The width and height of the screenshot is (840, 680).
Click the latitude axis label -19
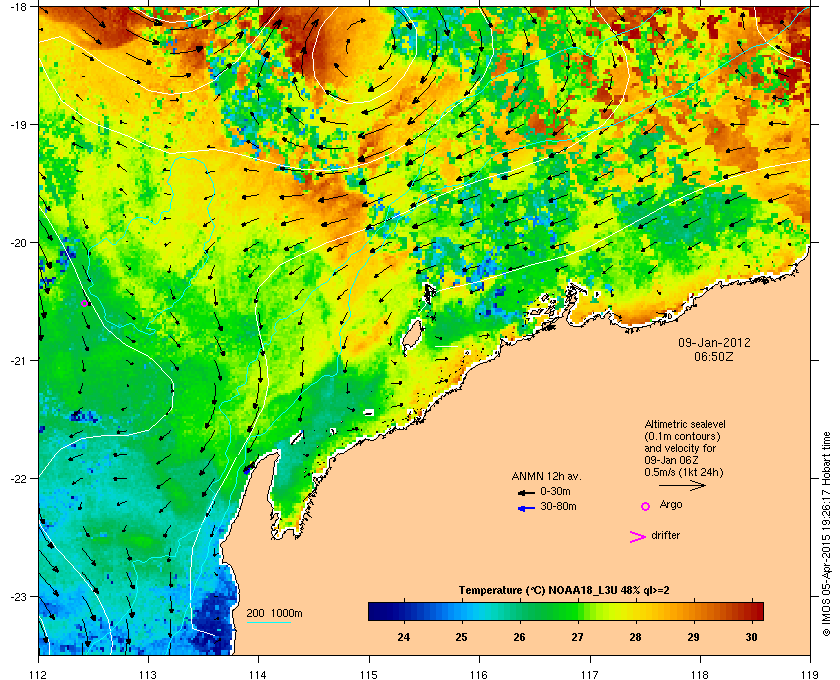pos(17,125)
